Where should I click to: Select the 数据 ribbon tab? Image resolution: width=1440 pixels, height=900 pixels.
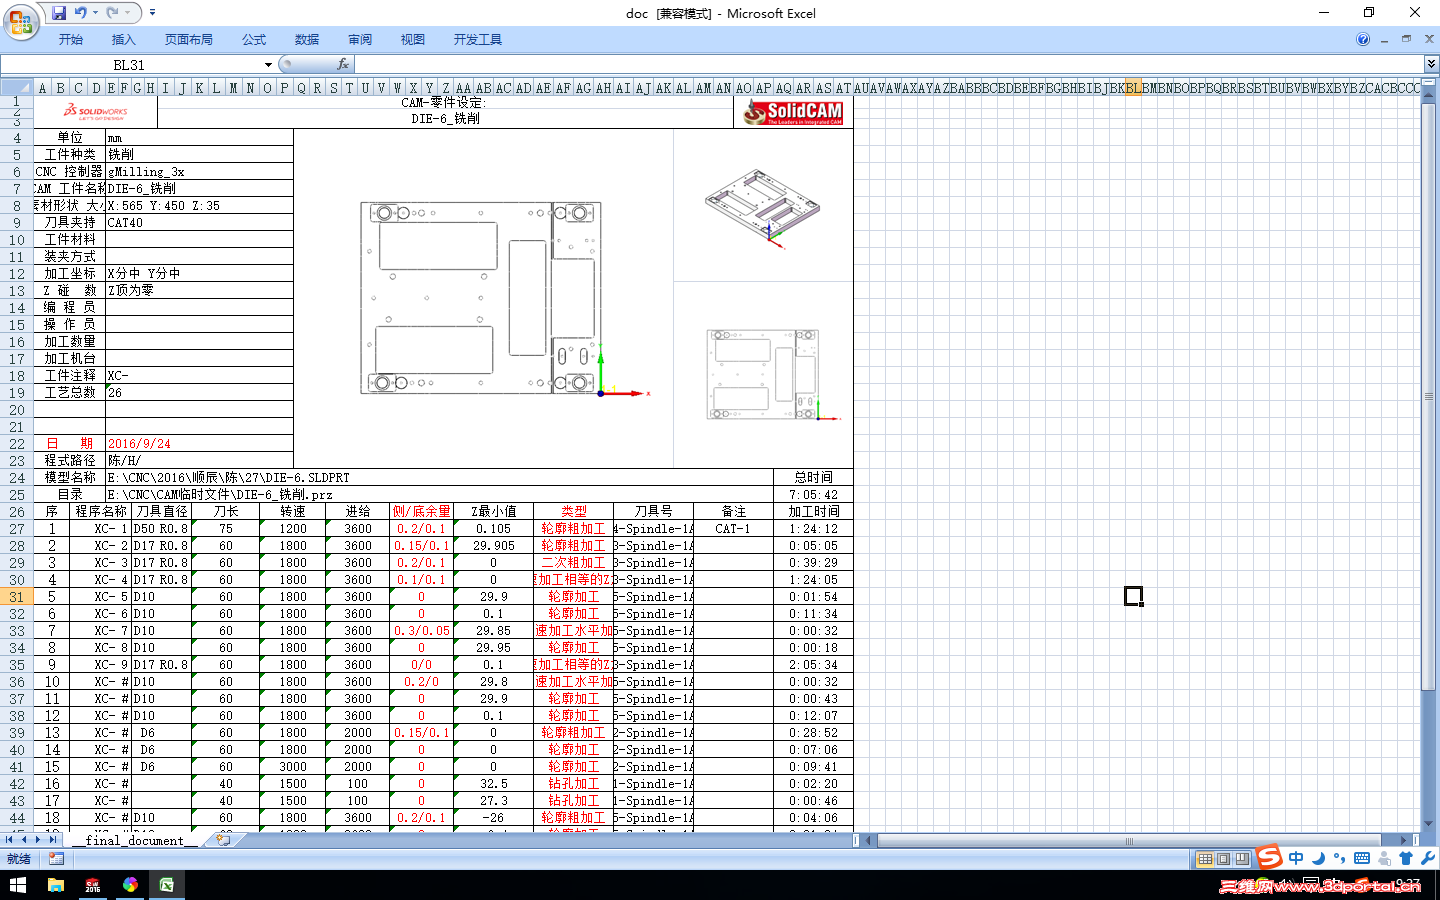pyautogui.click(x=307, y=40)
